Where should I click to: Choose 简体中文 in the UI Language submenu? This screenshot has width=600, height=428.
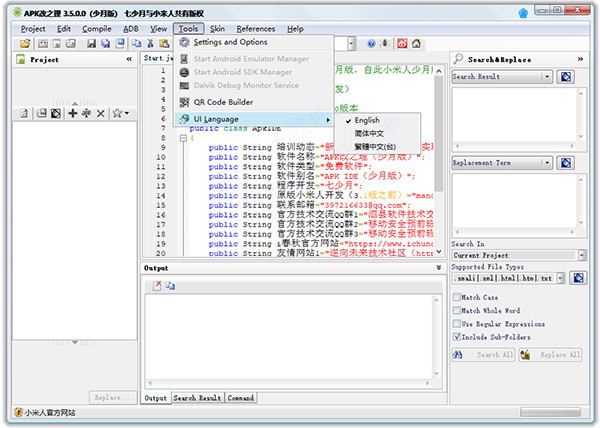370,133
